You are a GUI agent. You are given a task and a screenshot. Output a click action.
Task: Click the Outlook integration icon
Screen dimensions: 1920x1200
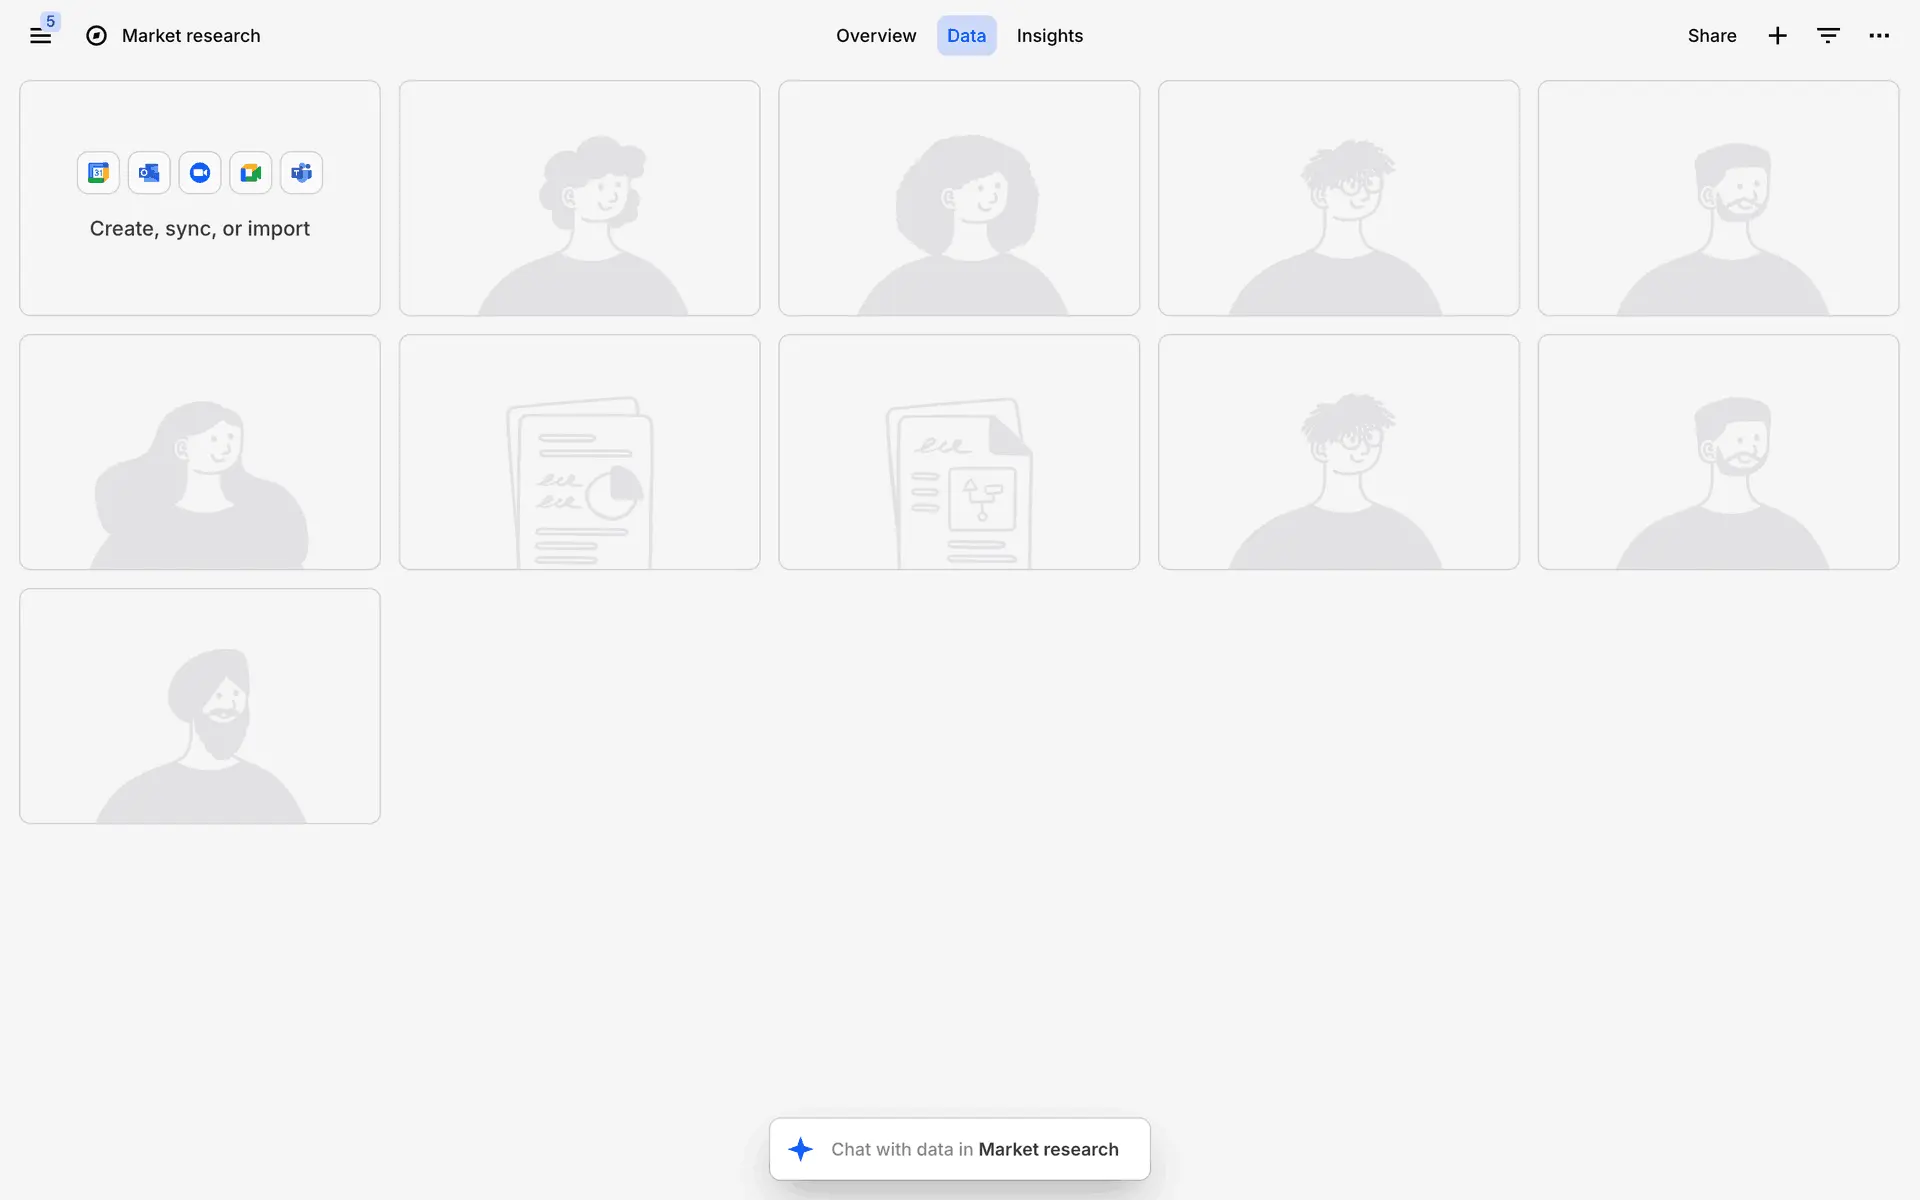(x=149, y=173)
